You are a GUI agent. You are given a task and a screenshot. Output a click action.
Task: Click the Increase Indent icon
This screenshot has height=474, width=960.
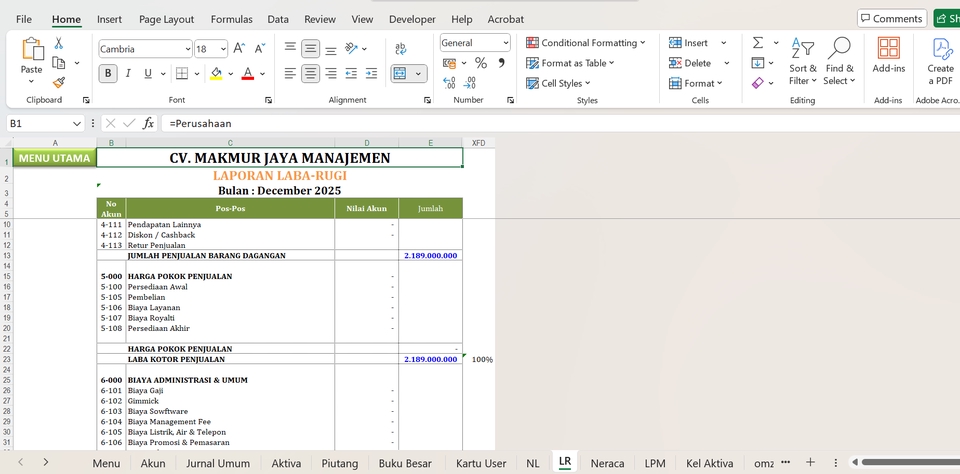[x=371, y=73]
